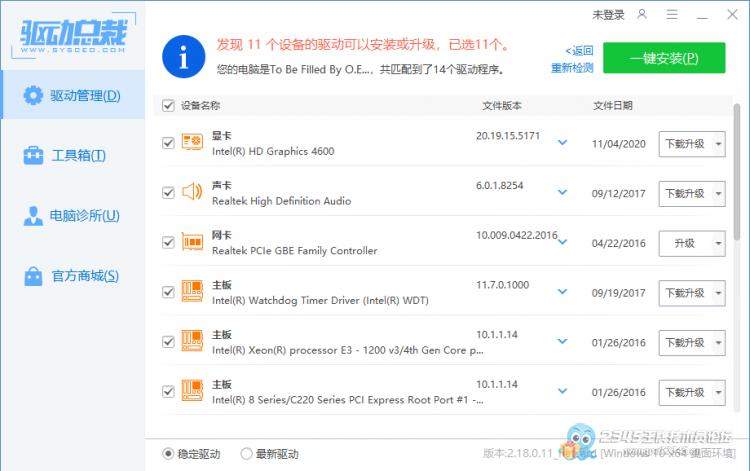The image size is (750, 471).
Task: Click 下载升级 for PCI Express Root Port #1
Action: [685, 393]
